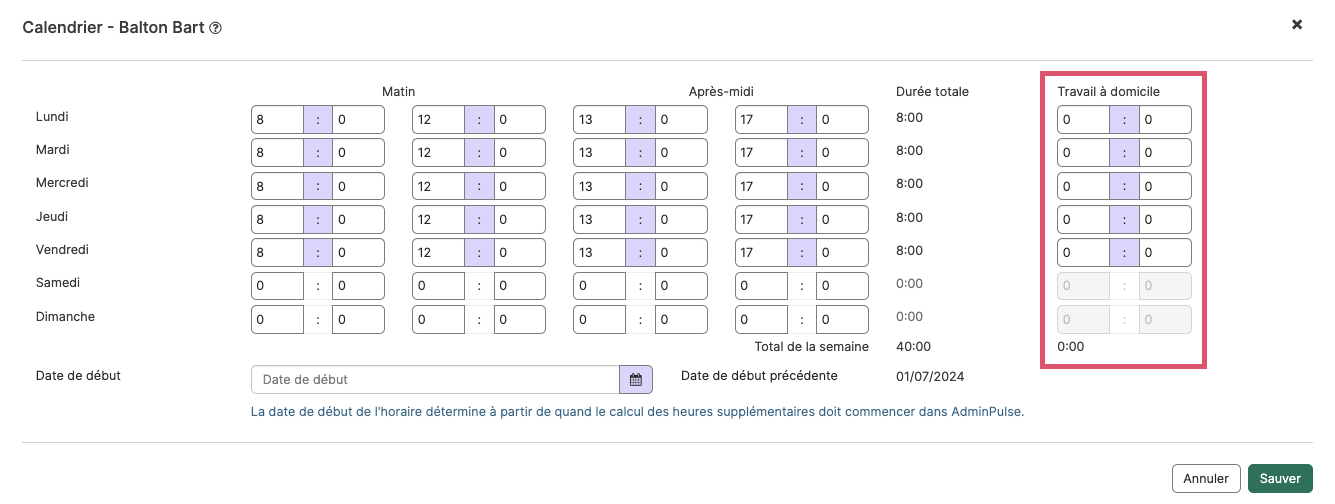
Task: Click Travail à domicile weekly total 0:00
Action: pyautogui.click(x=1070, y=347)
